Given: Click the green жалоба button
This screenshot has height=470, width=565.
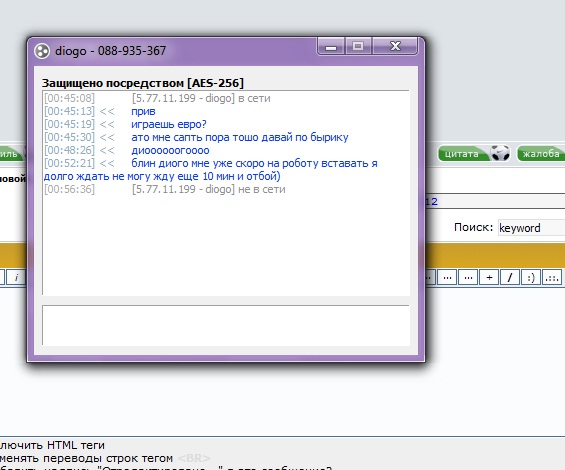Looking at the screenshot, I should (541, 154).
